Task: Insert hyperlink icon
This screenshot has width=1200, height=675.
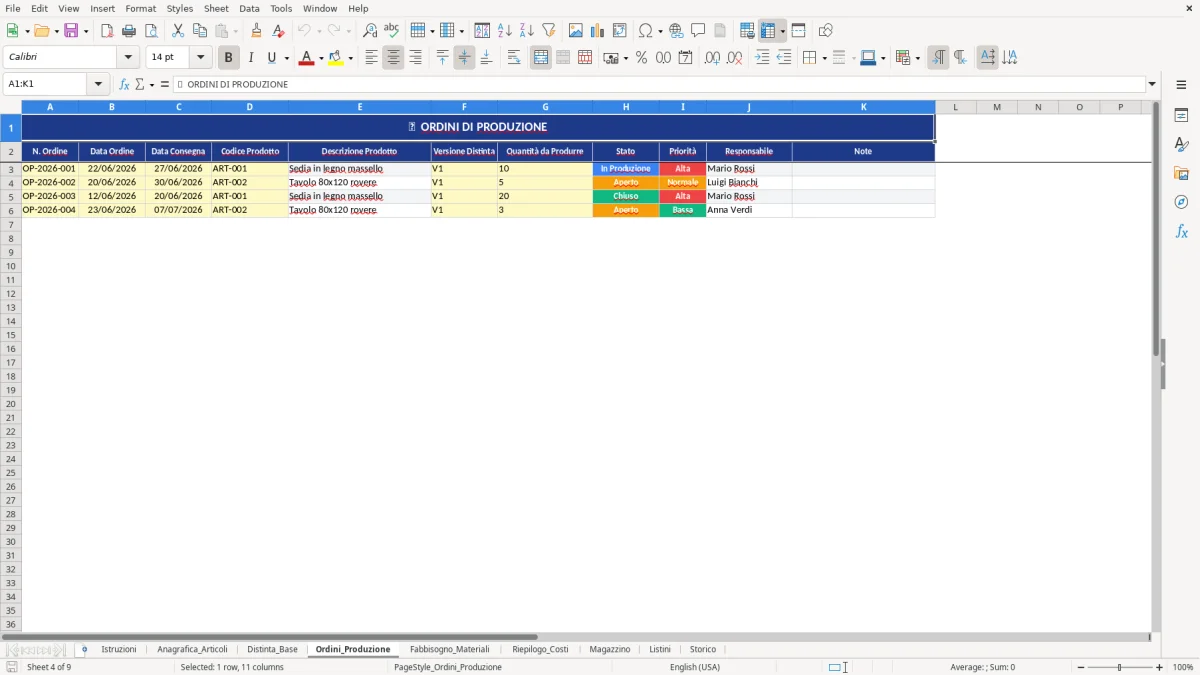Action: [x=676, y=30]
